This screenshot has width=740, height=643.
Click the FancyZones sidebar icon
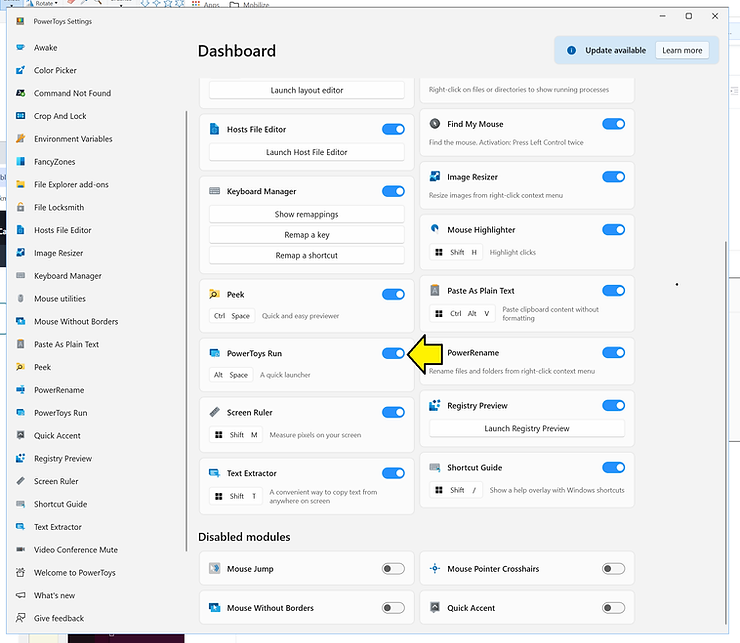pos(21,162)
